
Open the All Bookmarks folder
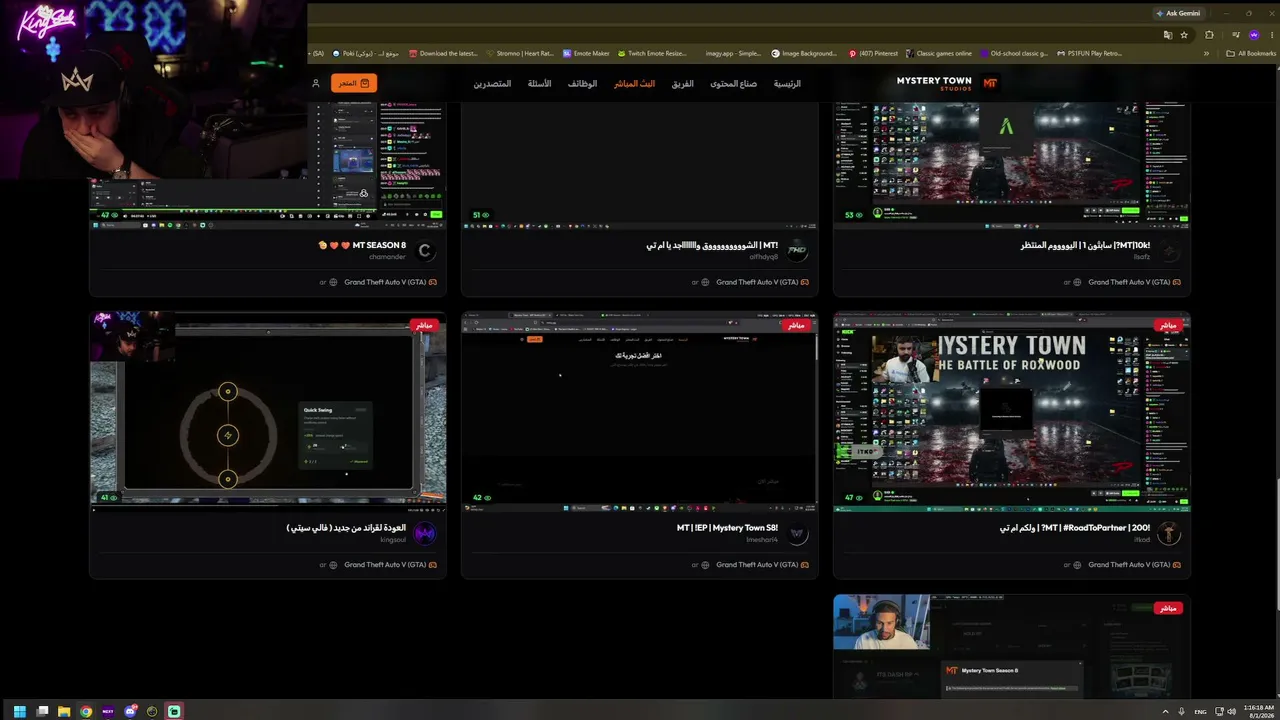coord(1251,53)
